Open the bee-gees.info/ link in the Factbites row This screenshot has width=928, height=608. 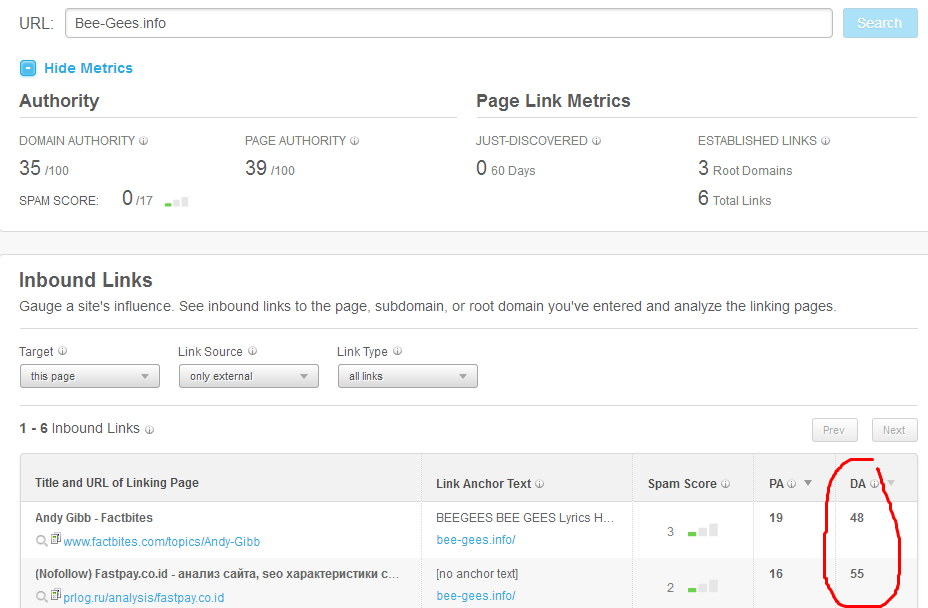click(476, 540)
